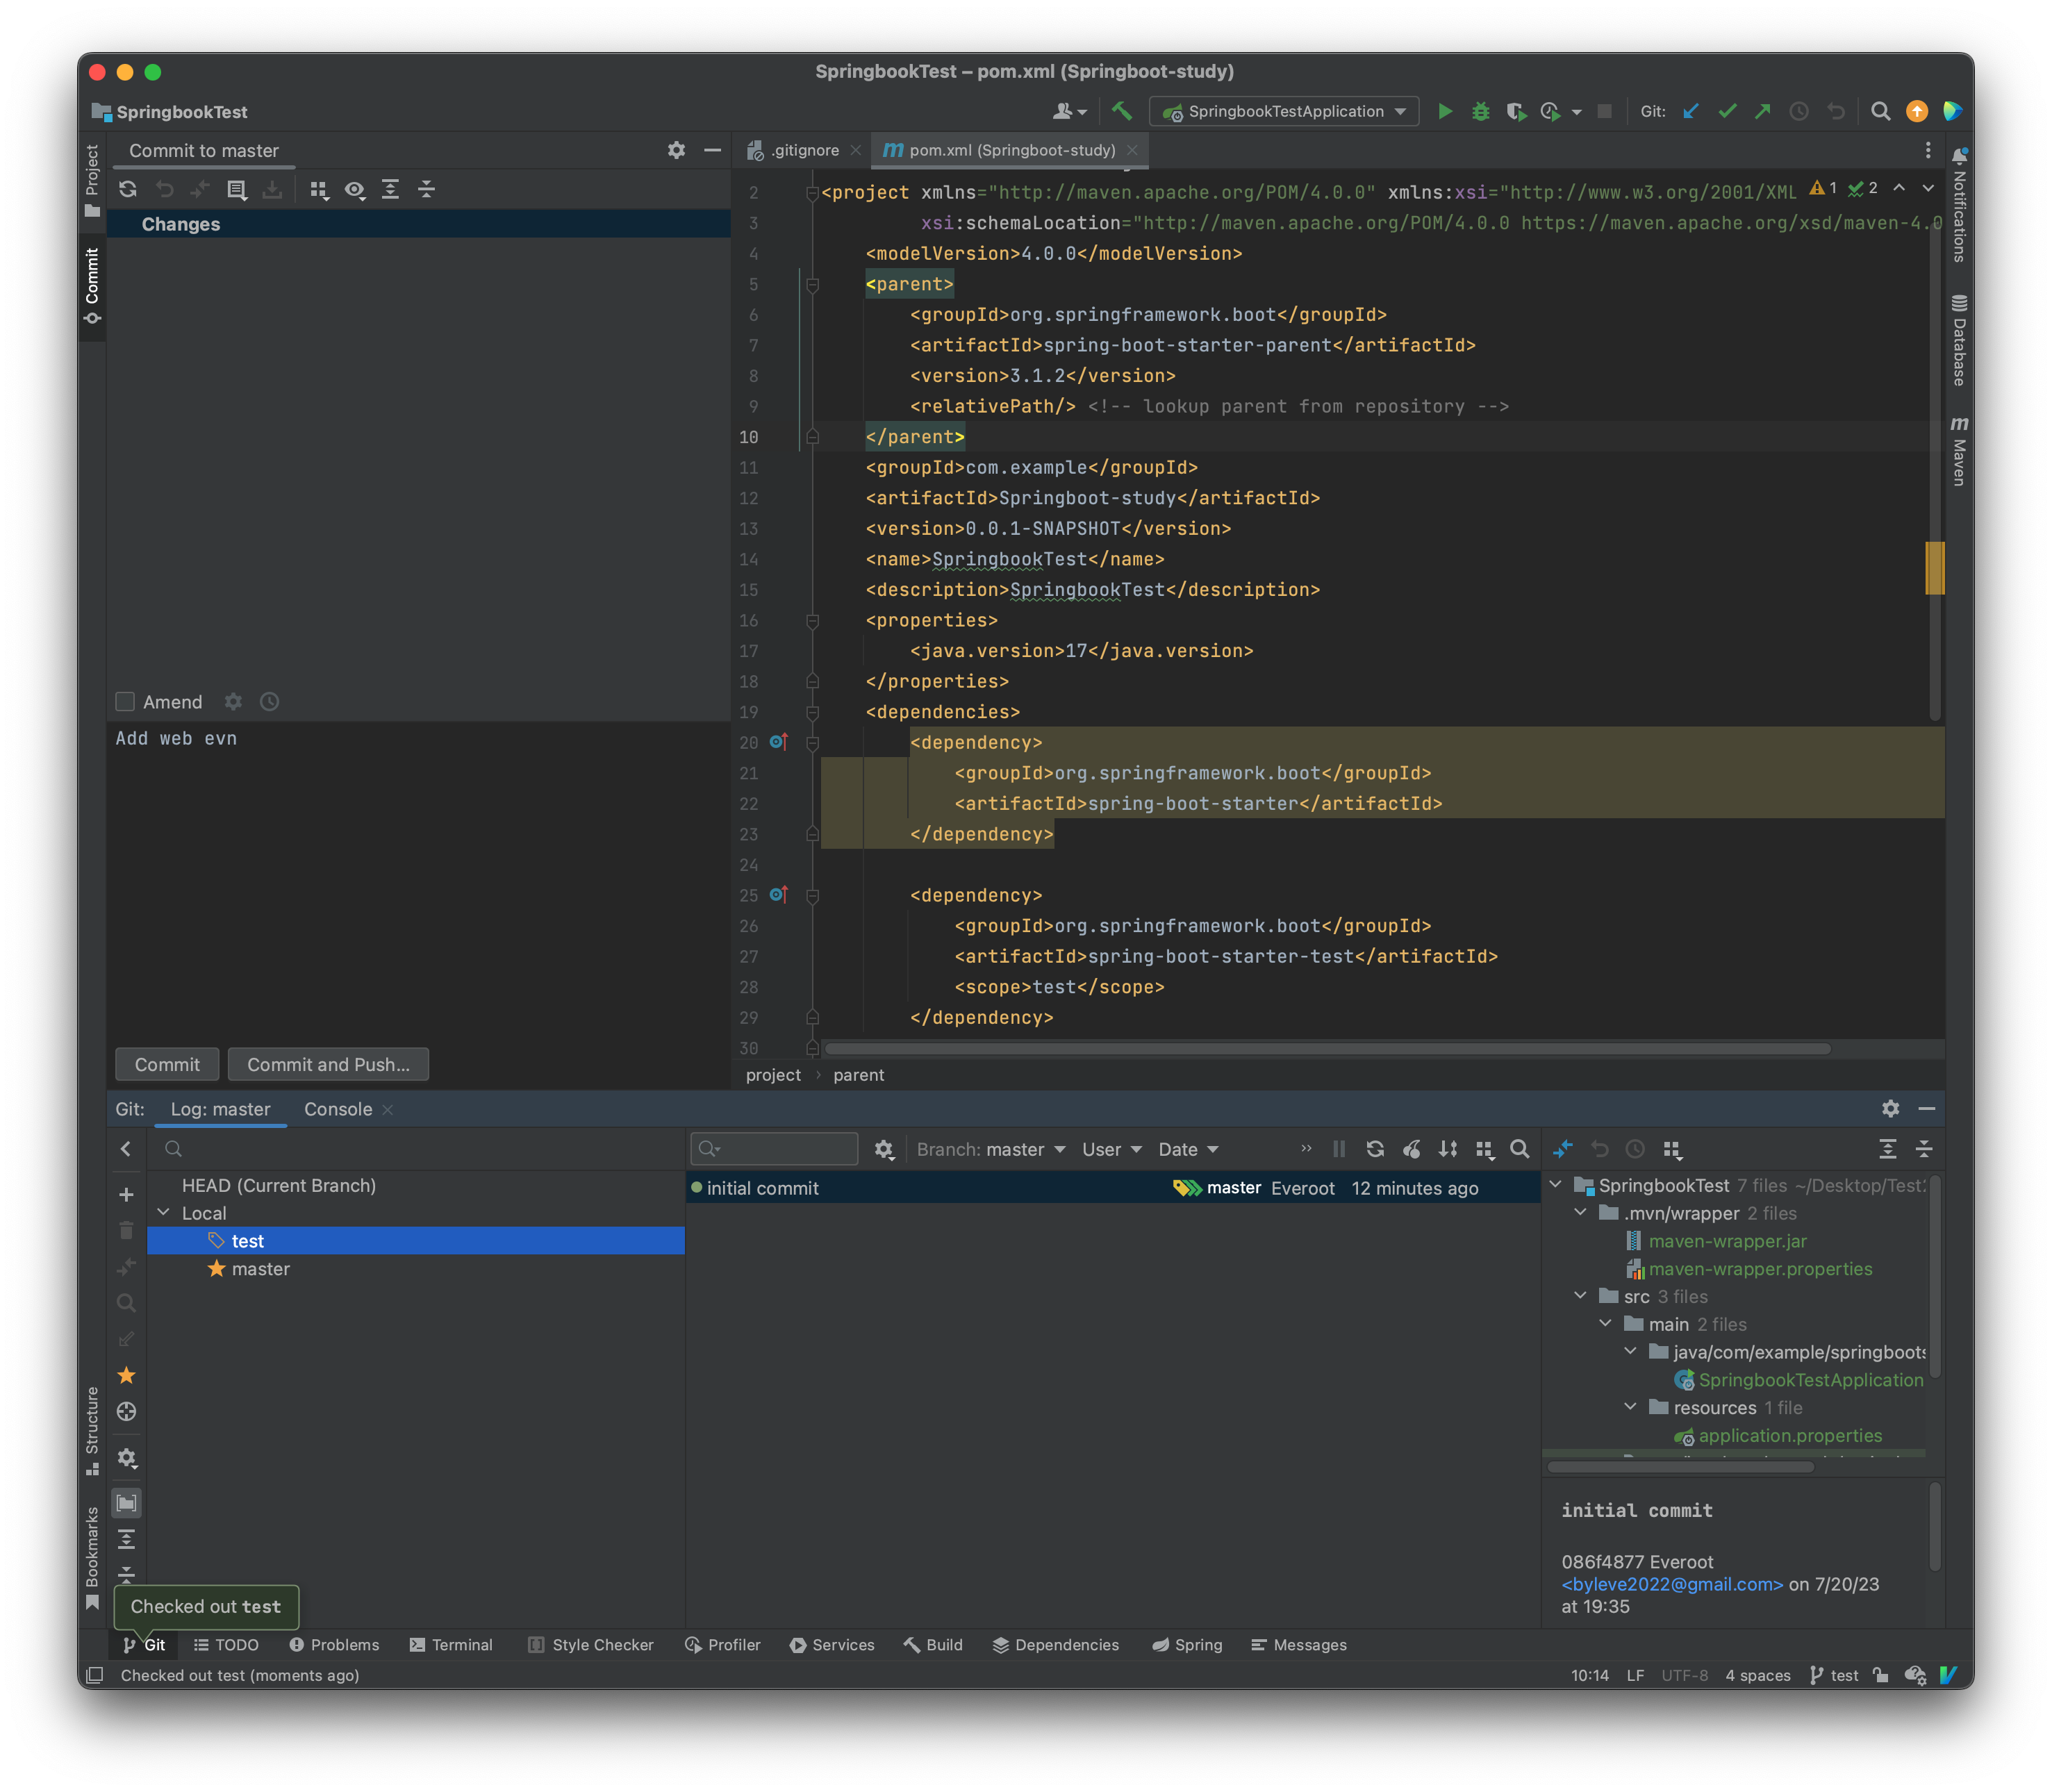This screenshot has height=1792, width=2052.
Task: Click test branch widget in status bar
Action: coord(1834,1675)
